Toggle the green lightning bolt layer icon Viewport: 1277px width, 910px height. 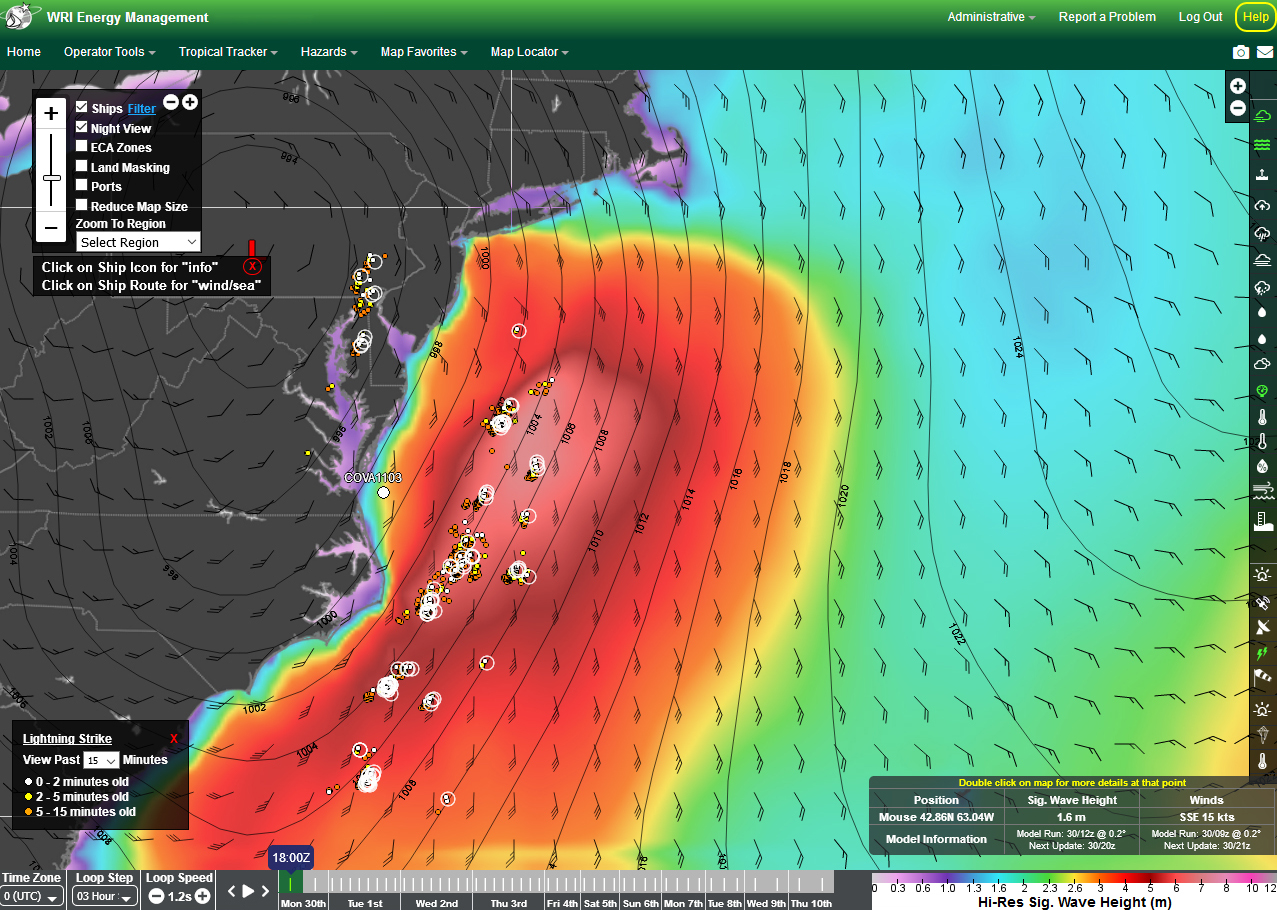coord(1262,653)
